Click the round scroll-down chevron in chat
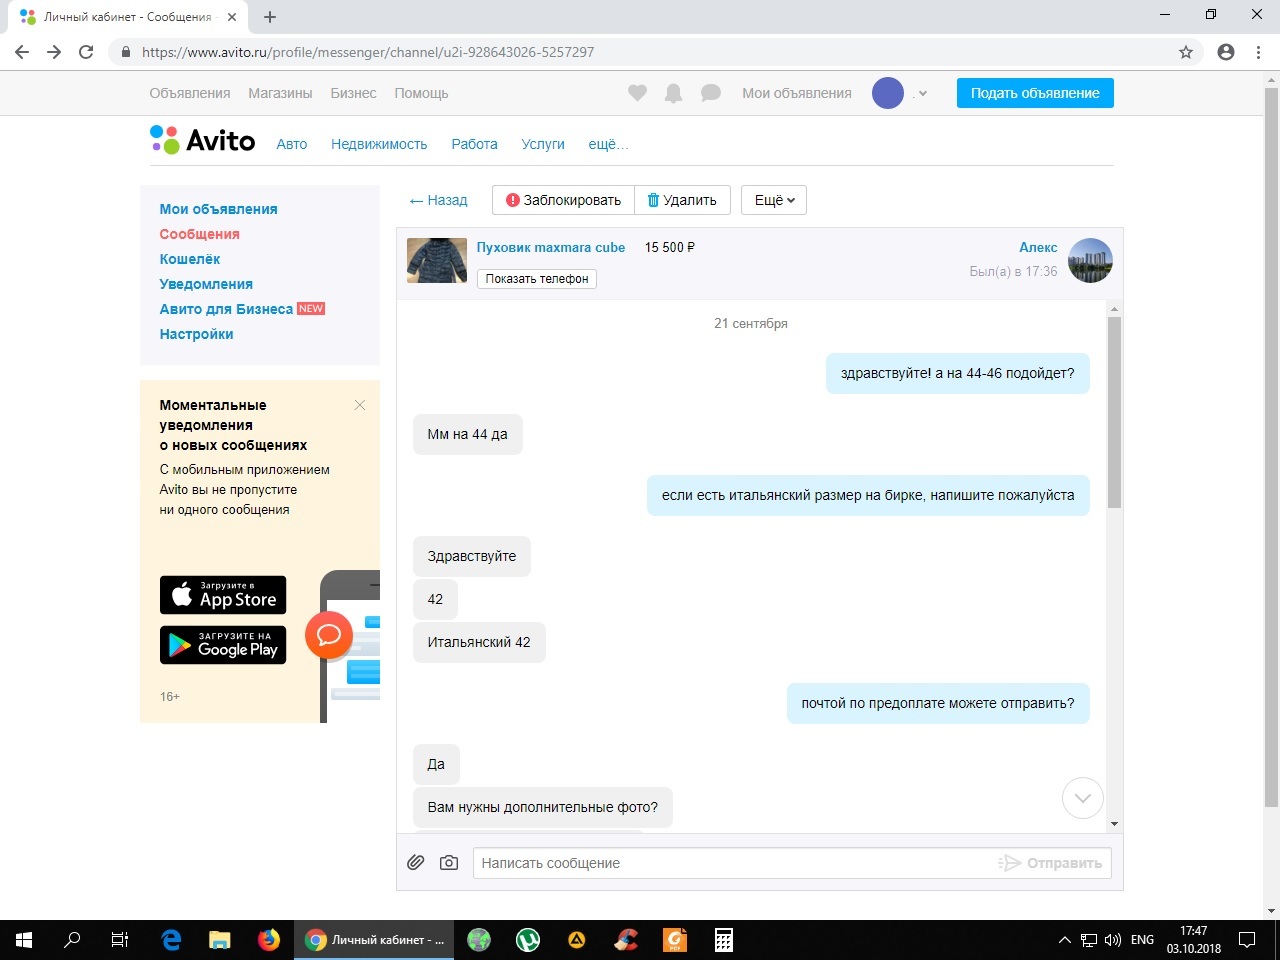The image size is (1280, 960). 1082,798
